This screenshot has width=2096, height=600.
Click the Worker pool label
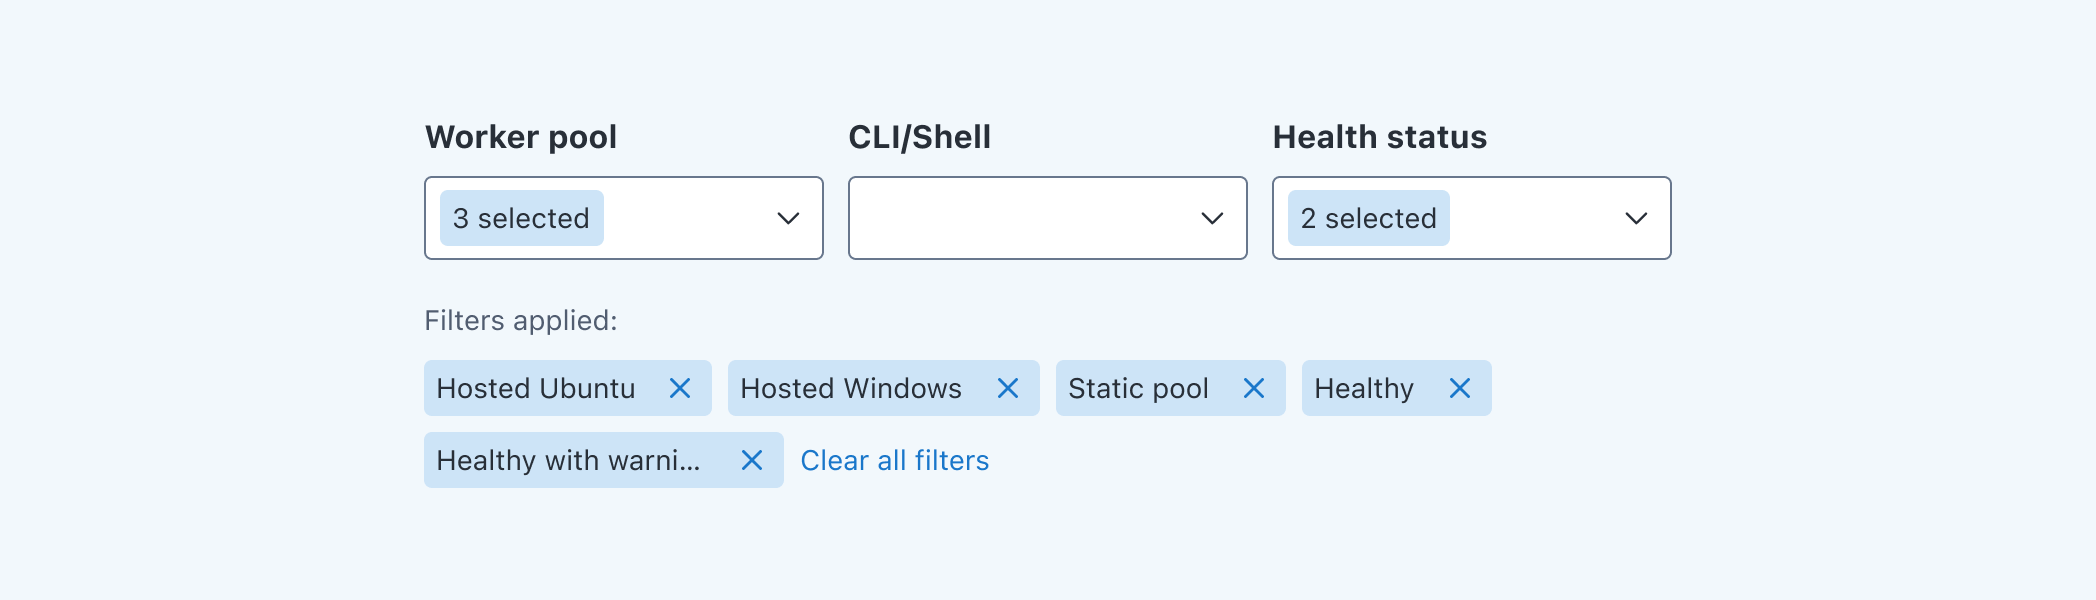pos(520,137)
